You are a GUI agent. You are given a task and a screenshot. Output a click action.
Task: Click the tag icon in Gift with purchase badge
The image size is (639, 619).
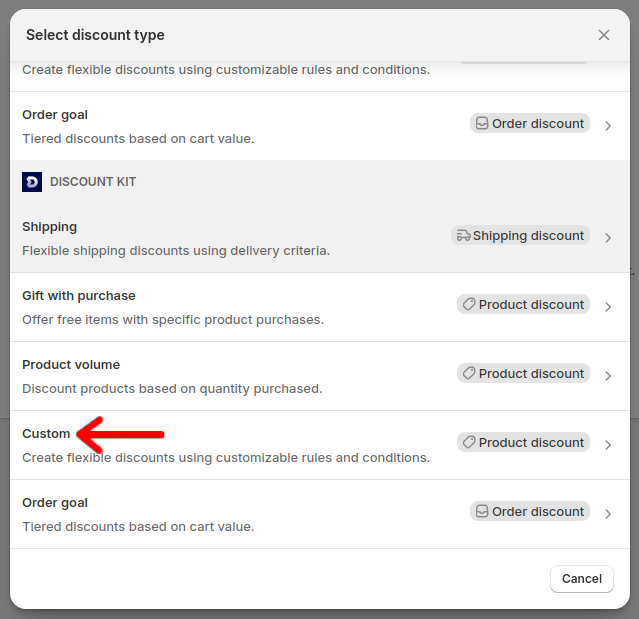(469, 304)
